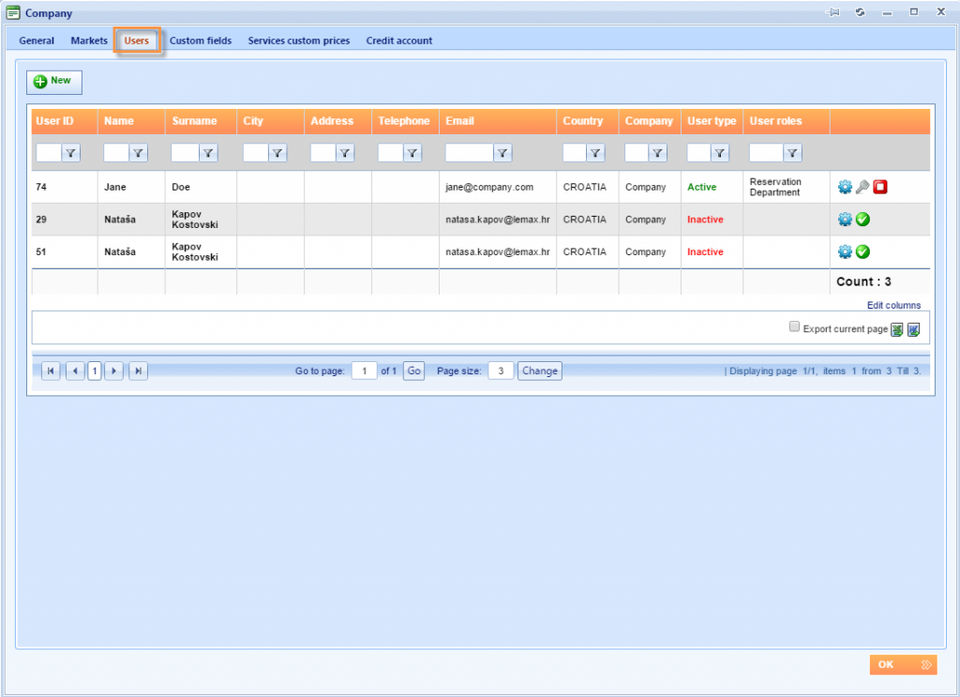
Task: Click the Active status of Jane Doe
Action: (702, 187)
